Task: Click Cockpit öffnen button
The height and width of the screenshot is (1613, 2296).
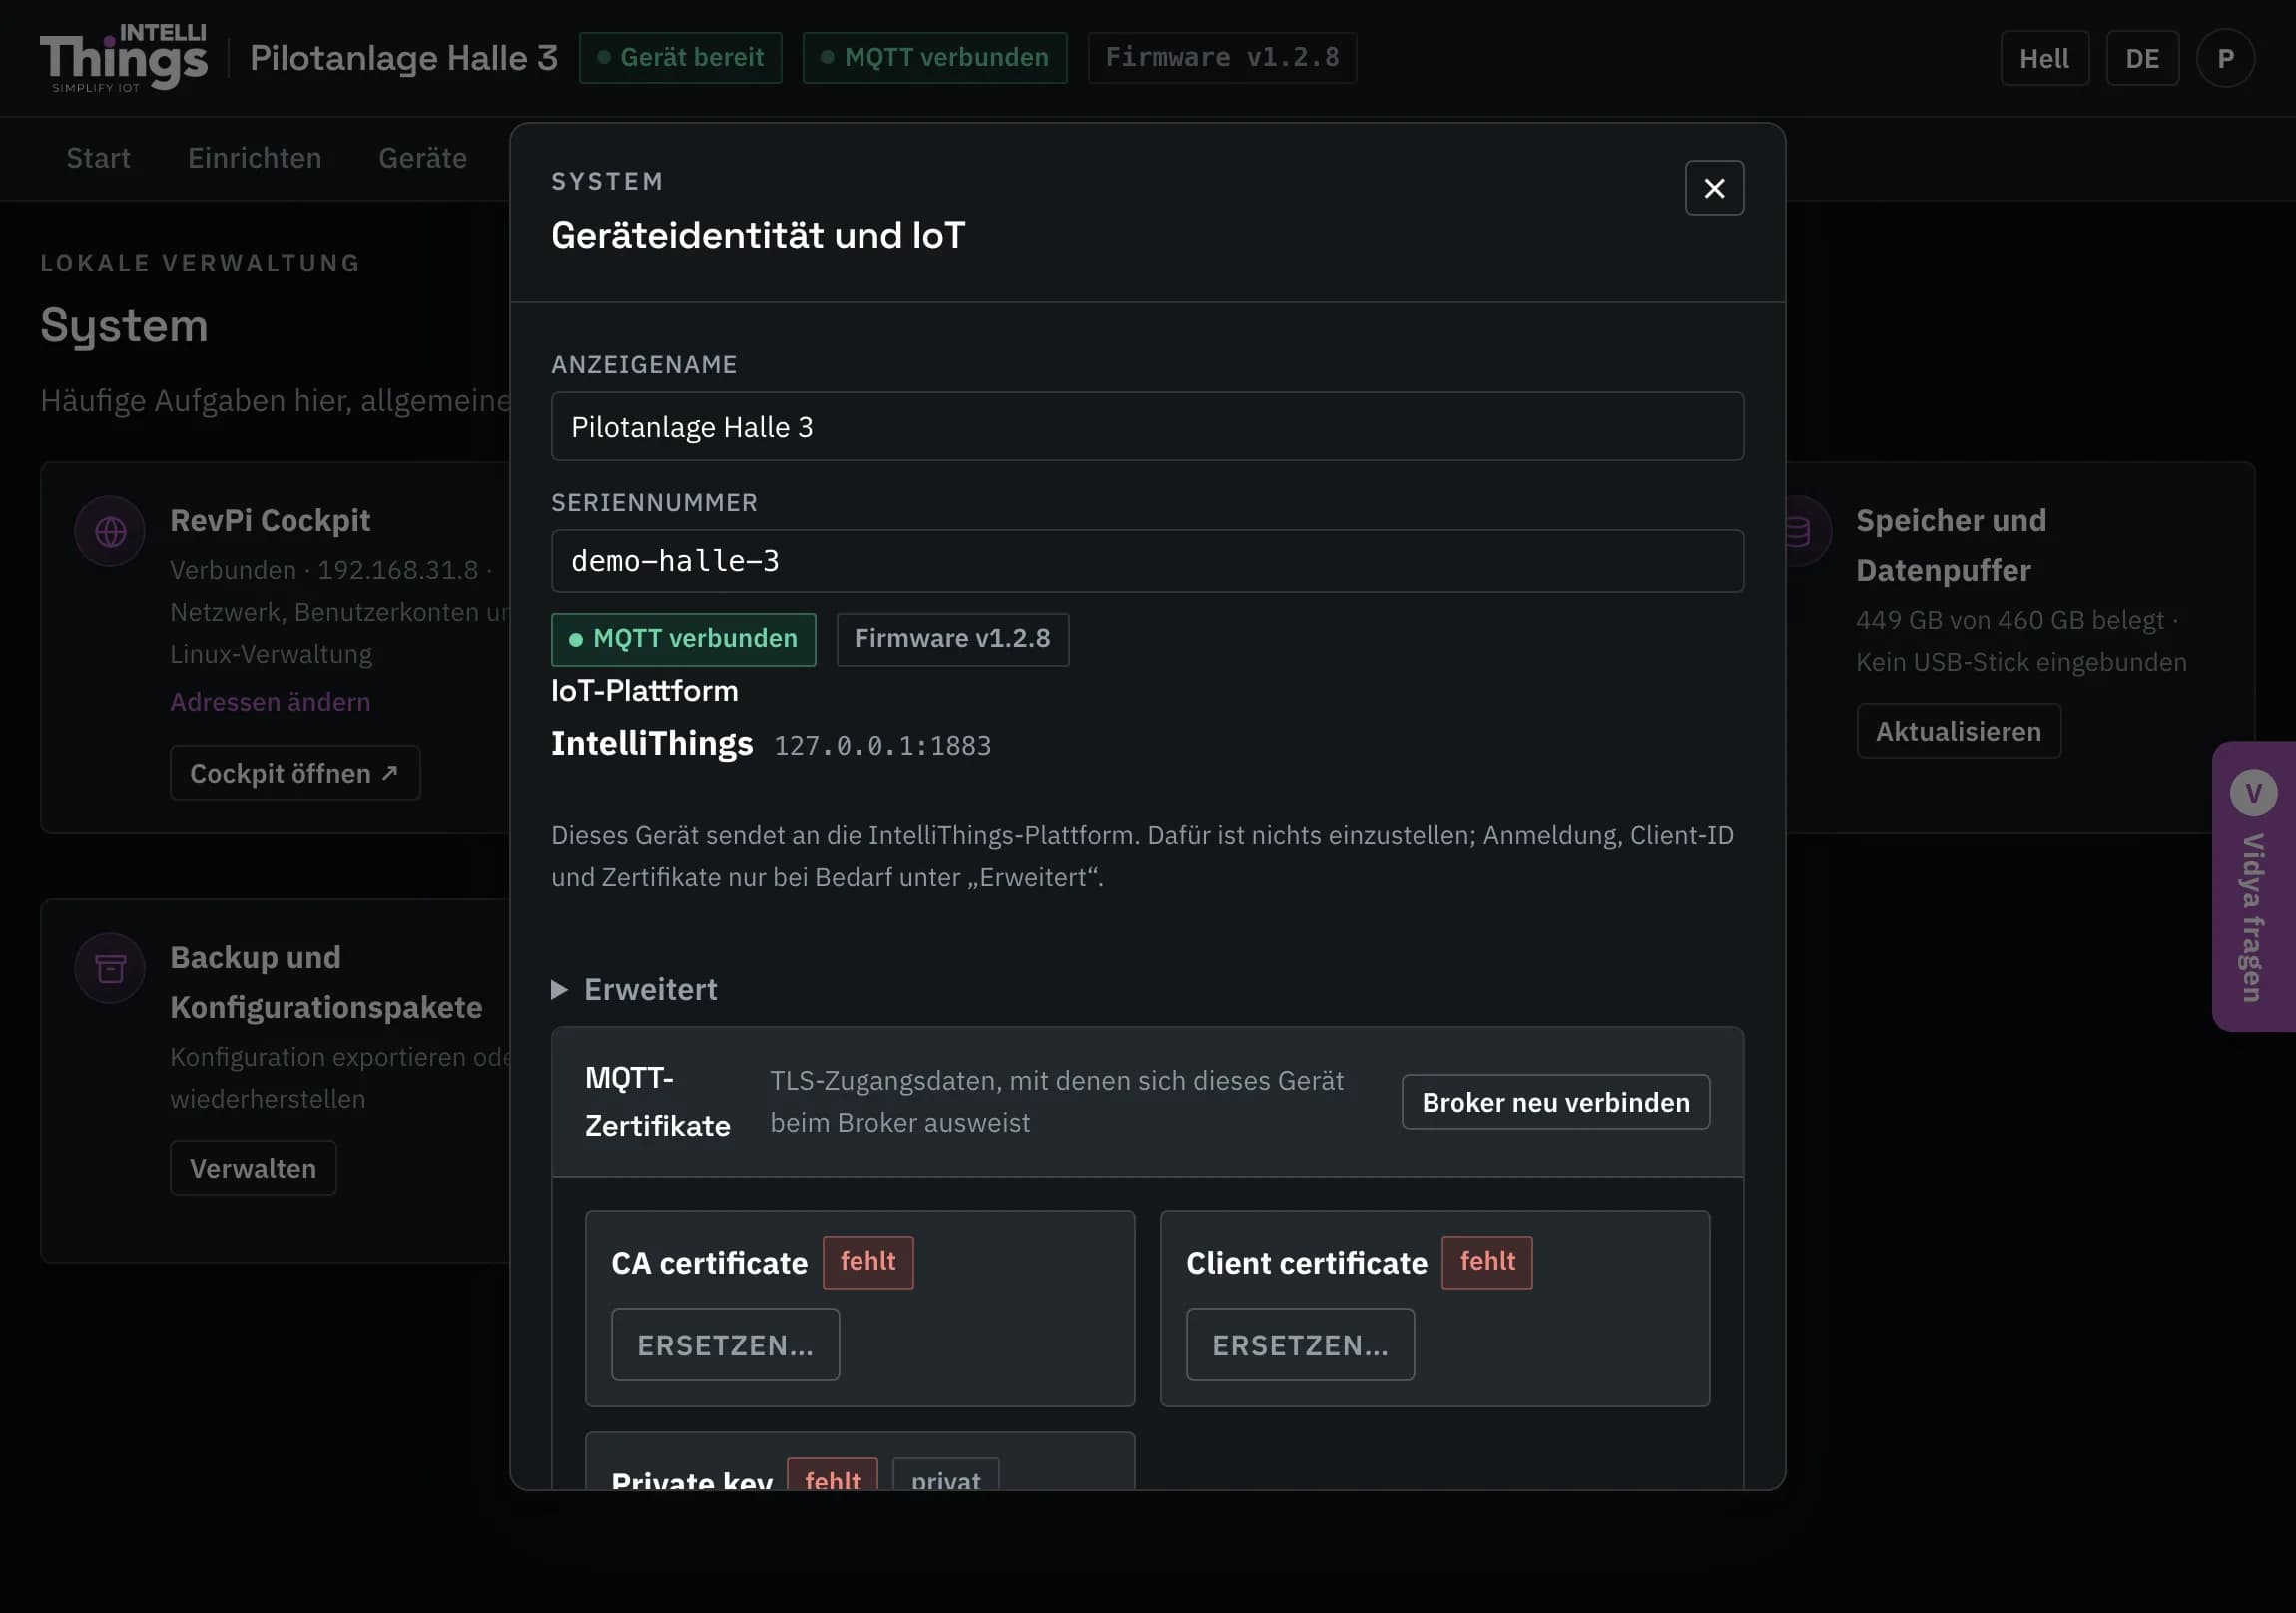Action: [x=295, y=772]
